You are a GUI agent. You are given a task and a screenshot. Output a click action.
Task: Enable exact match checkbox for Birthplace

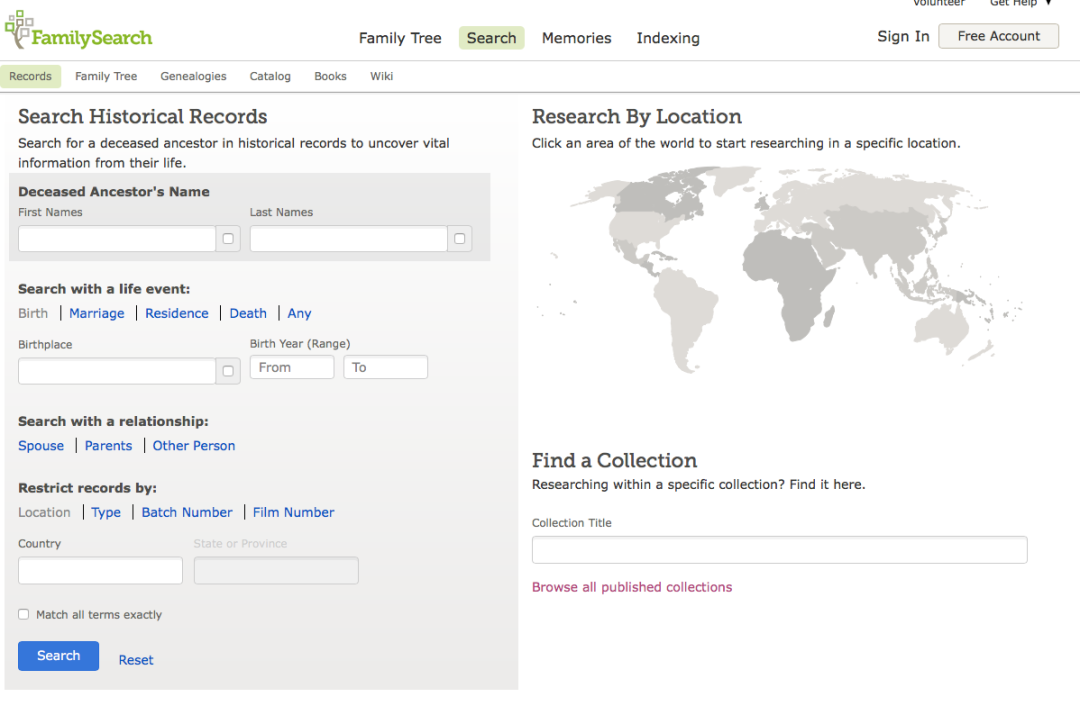point(228,371)
